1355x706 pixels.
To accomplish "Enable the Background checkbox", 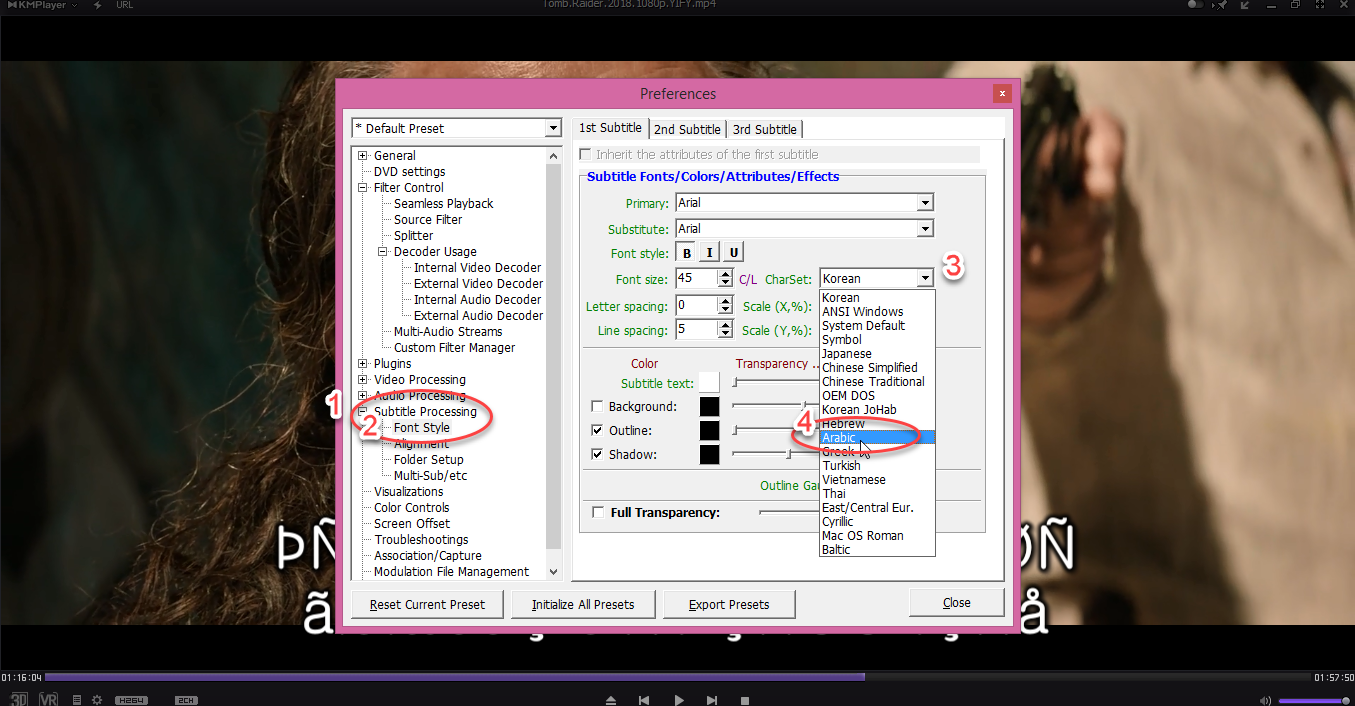I will (x=597, y=407).
